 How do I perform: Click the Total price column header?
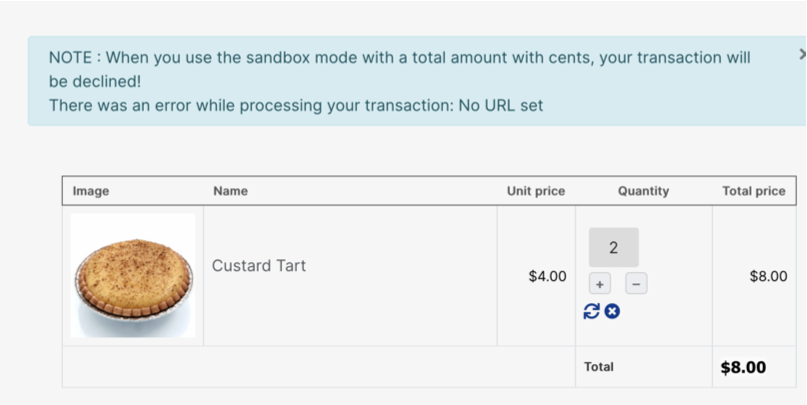point(753,191)
